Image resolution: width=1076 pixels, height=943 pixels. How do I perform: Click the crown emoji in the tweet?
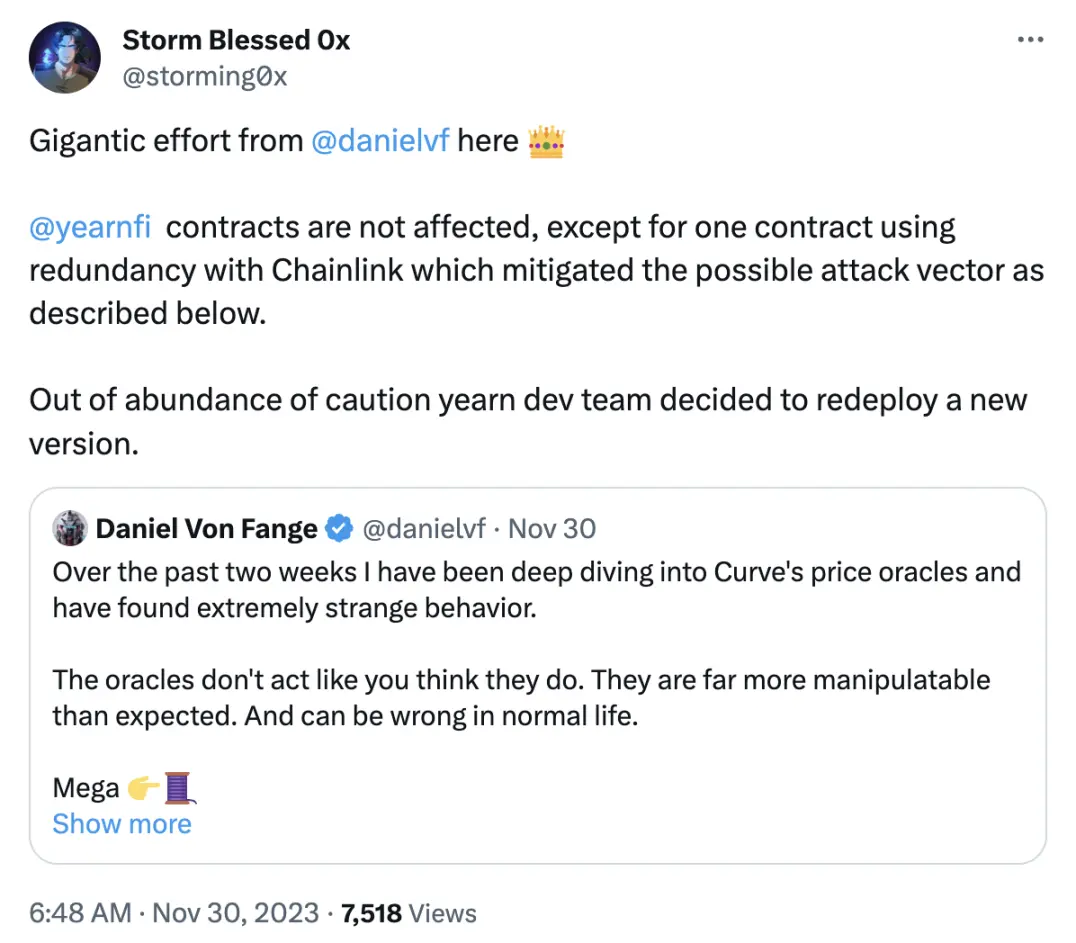click(546, 141)
